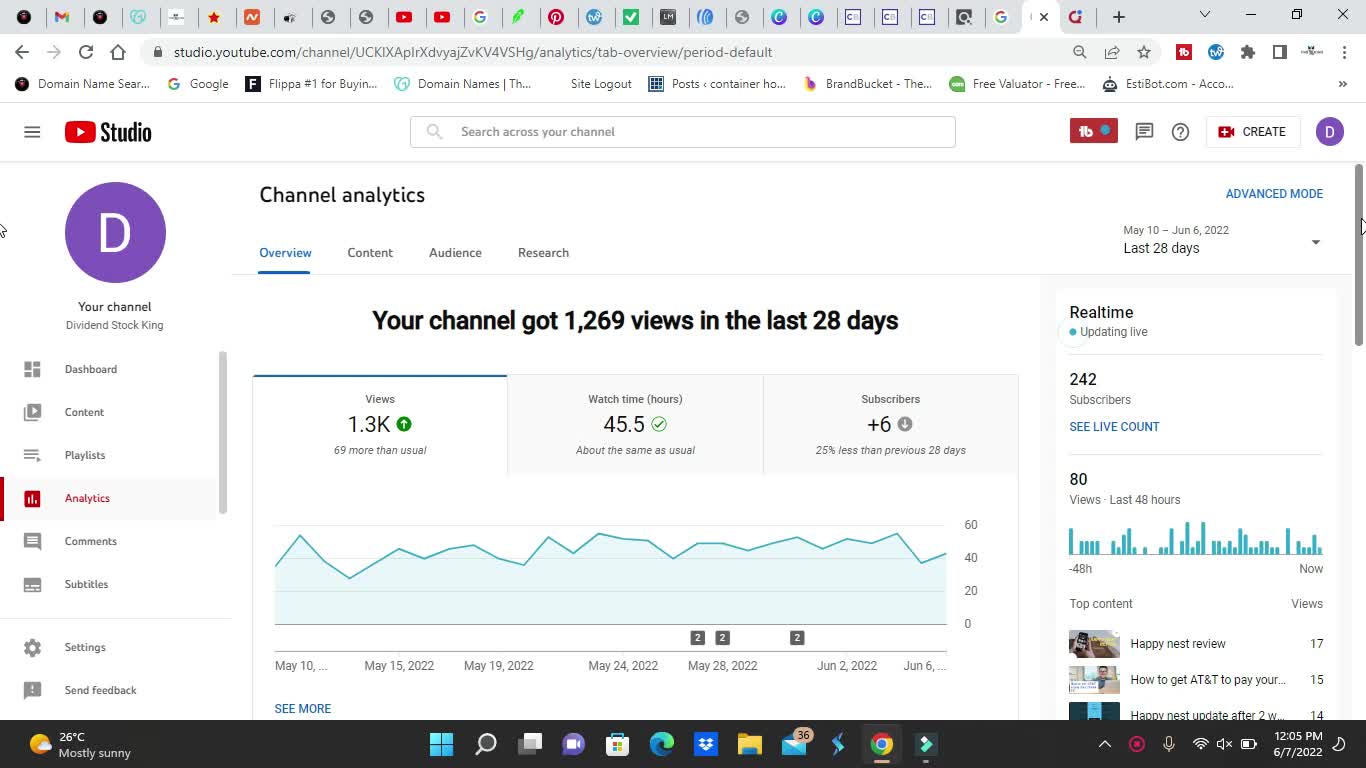Open Windows Start button
Viewport: 1366px width, 768px height.
click(x=441, y=744)
